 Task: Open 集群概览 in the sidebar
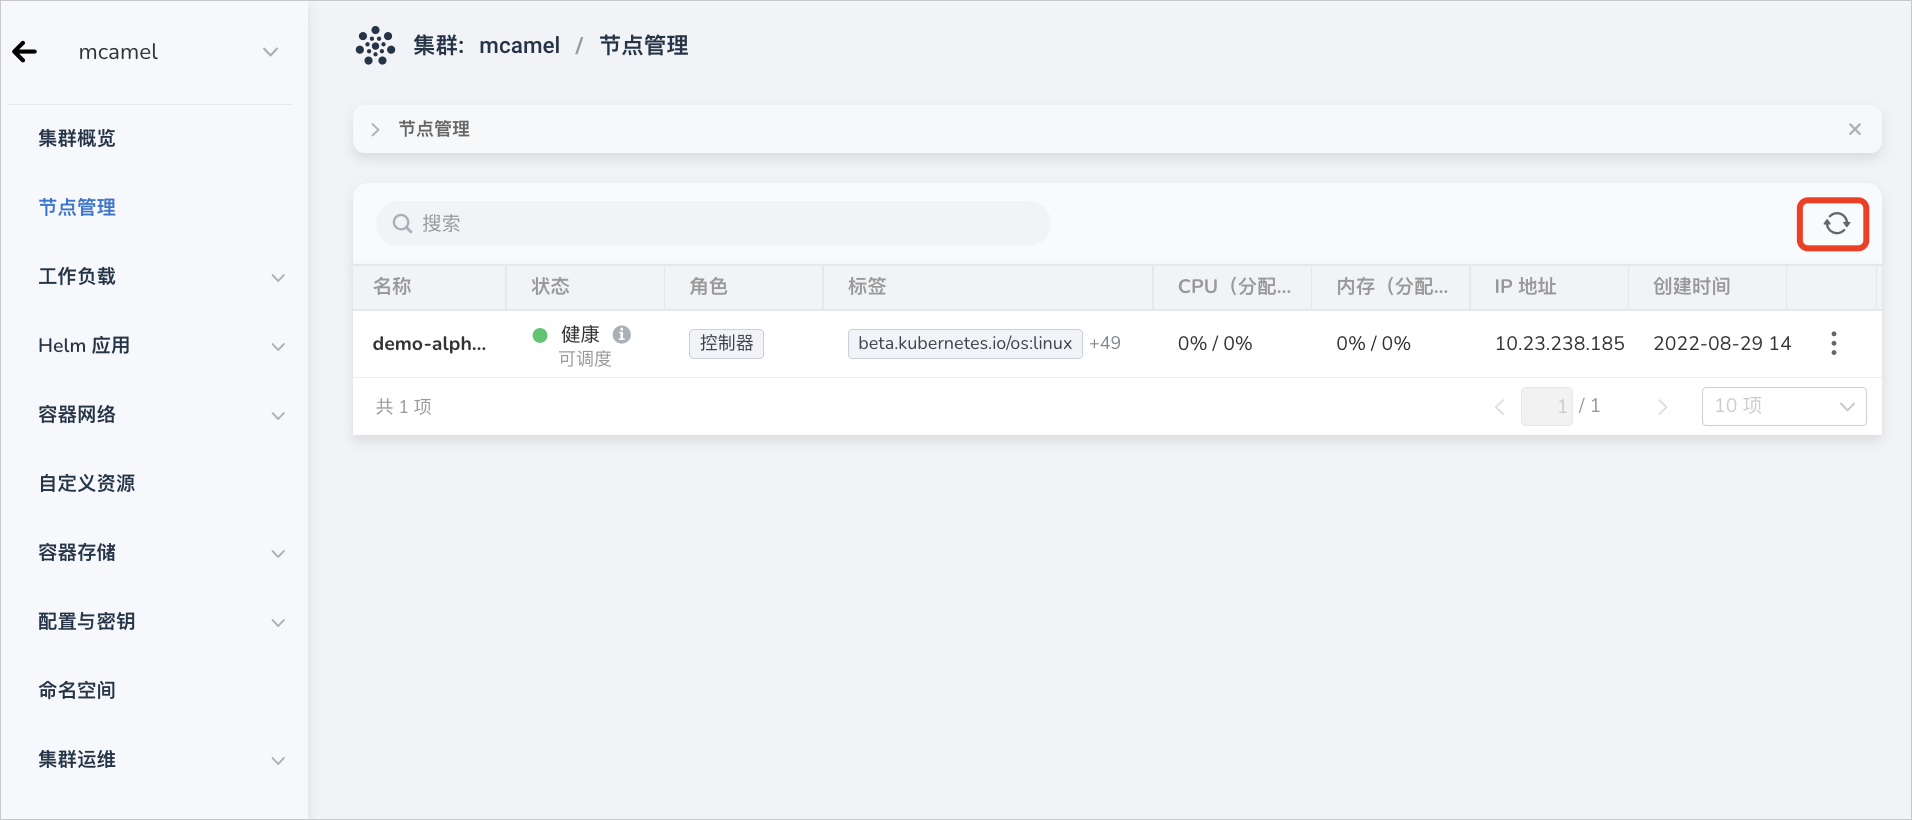click(77, 138)
